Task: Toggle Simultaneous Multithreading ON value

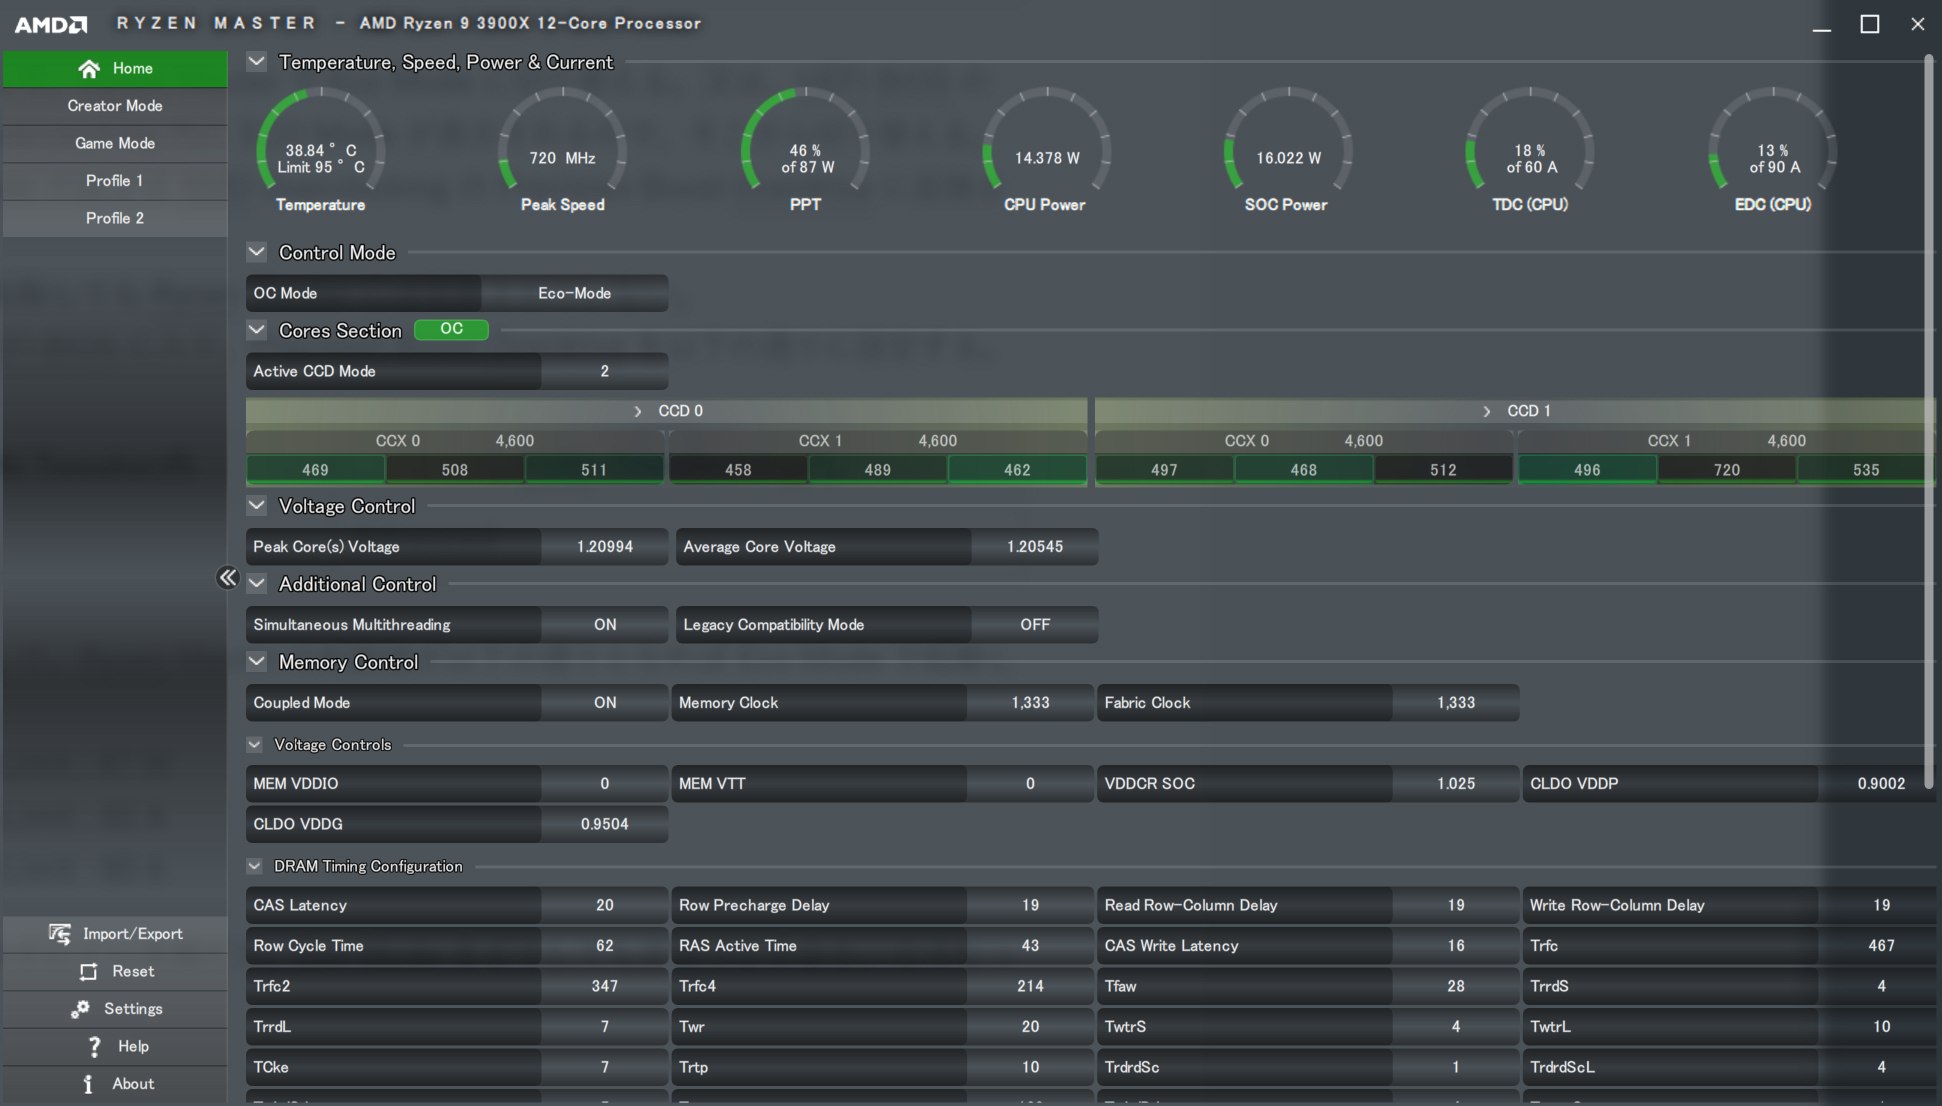Action: (x=605, y=625)
